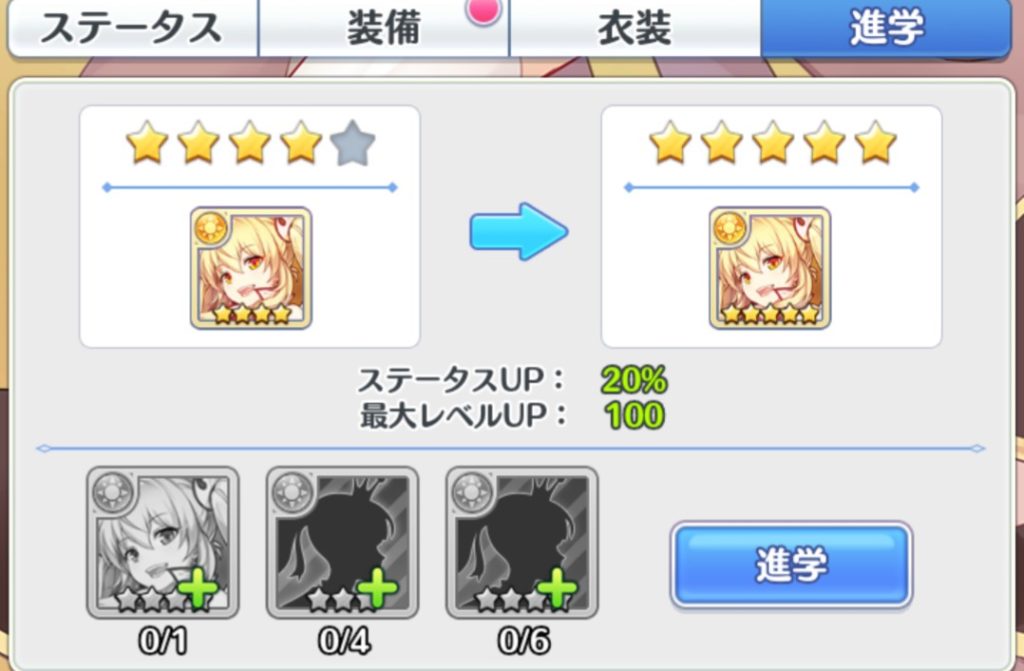This screenshot has height=671, width=1024.
Task: Click the 0/6 counter label
Action: [524, 641]
